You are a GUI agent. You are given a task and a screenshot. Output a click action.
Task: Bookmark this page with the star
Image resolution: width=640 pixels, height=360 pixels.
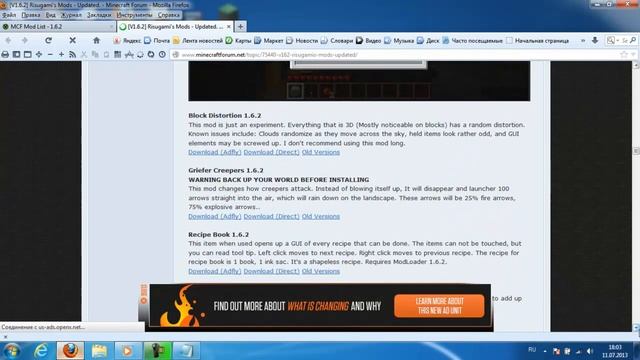pyautogui.click(x=624, y=55)
